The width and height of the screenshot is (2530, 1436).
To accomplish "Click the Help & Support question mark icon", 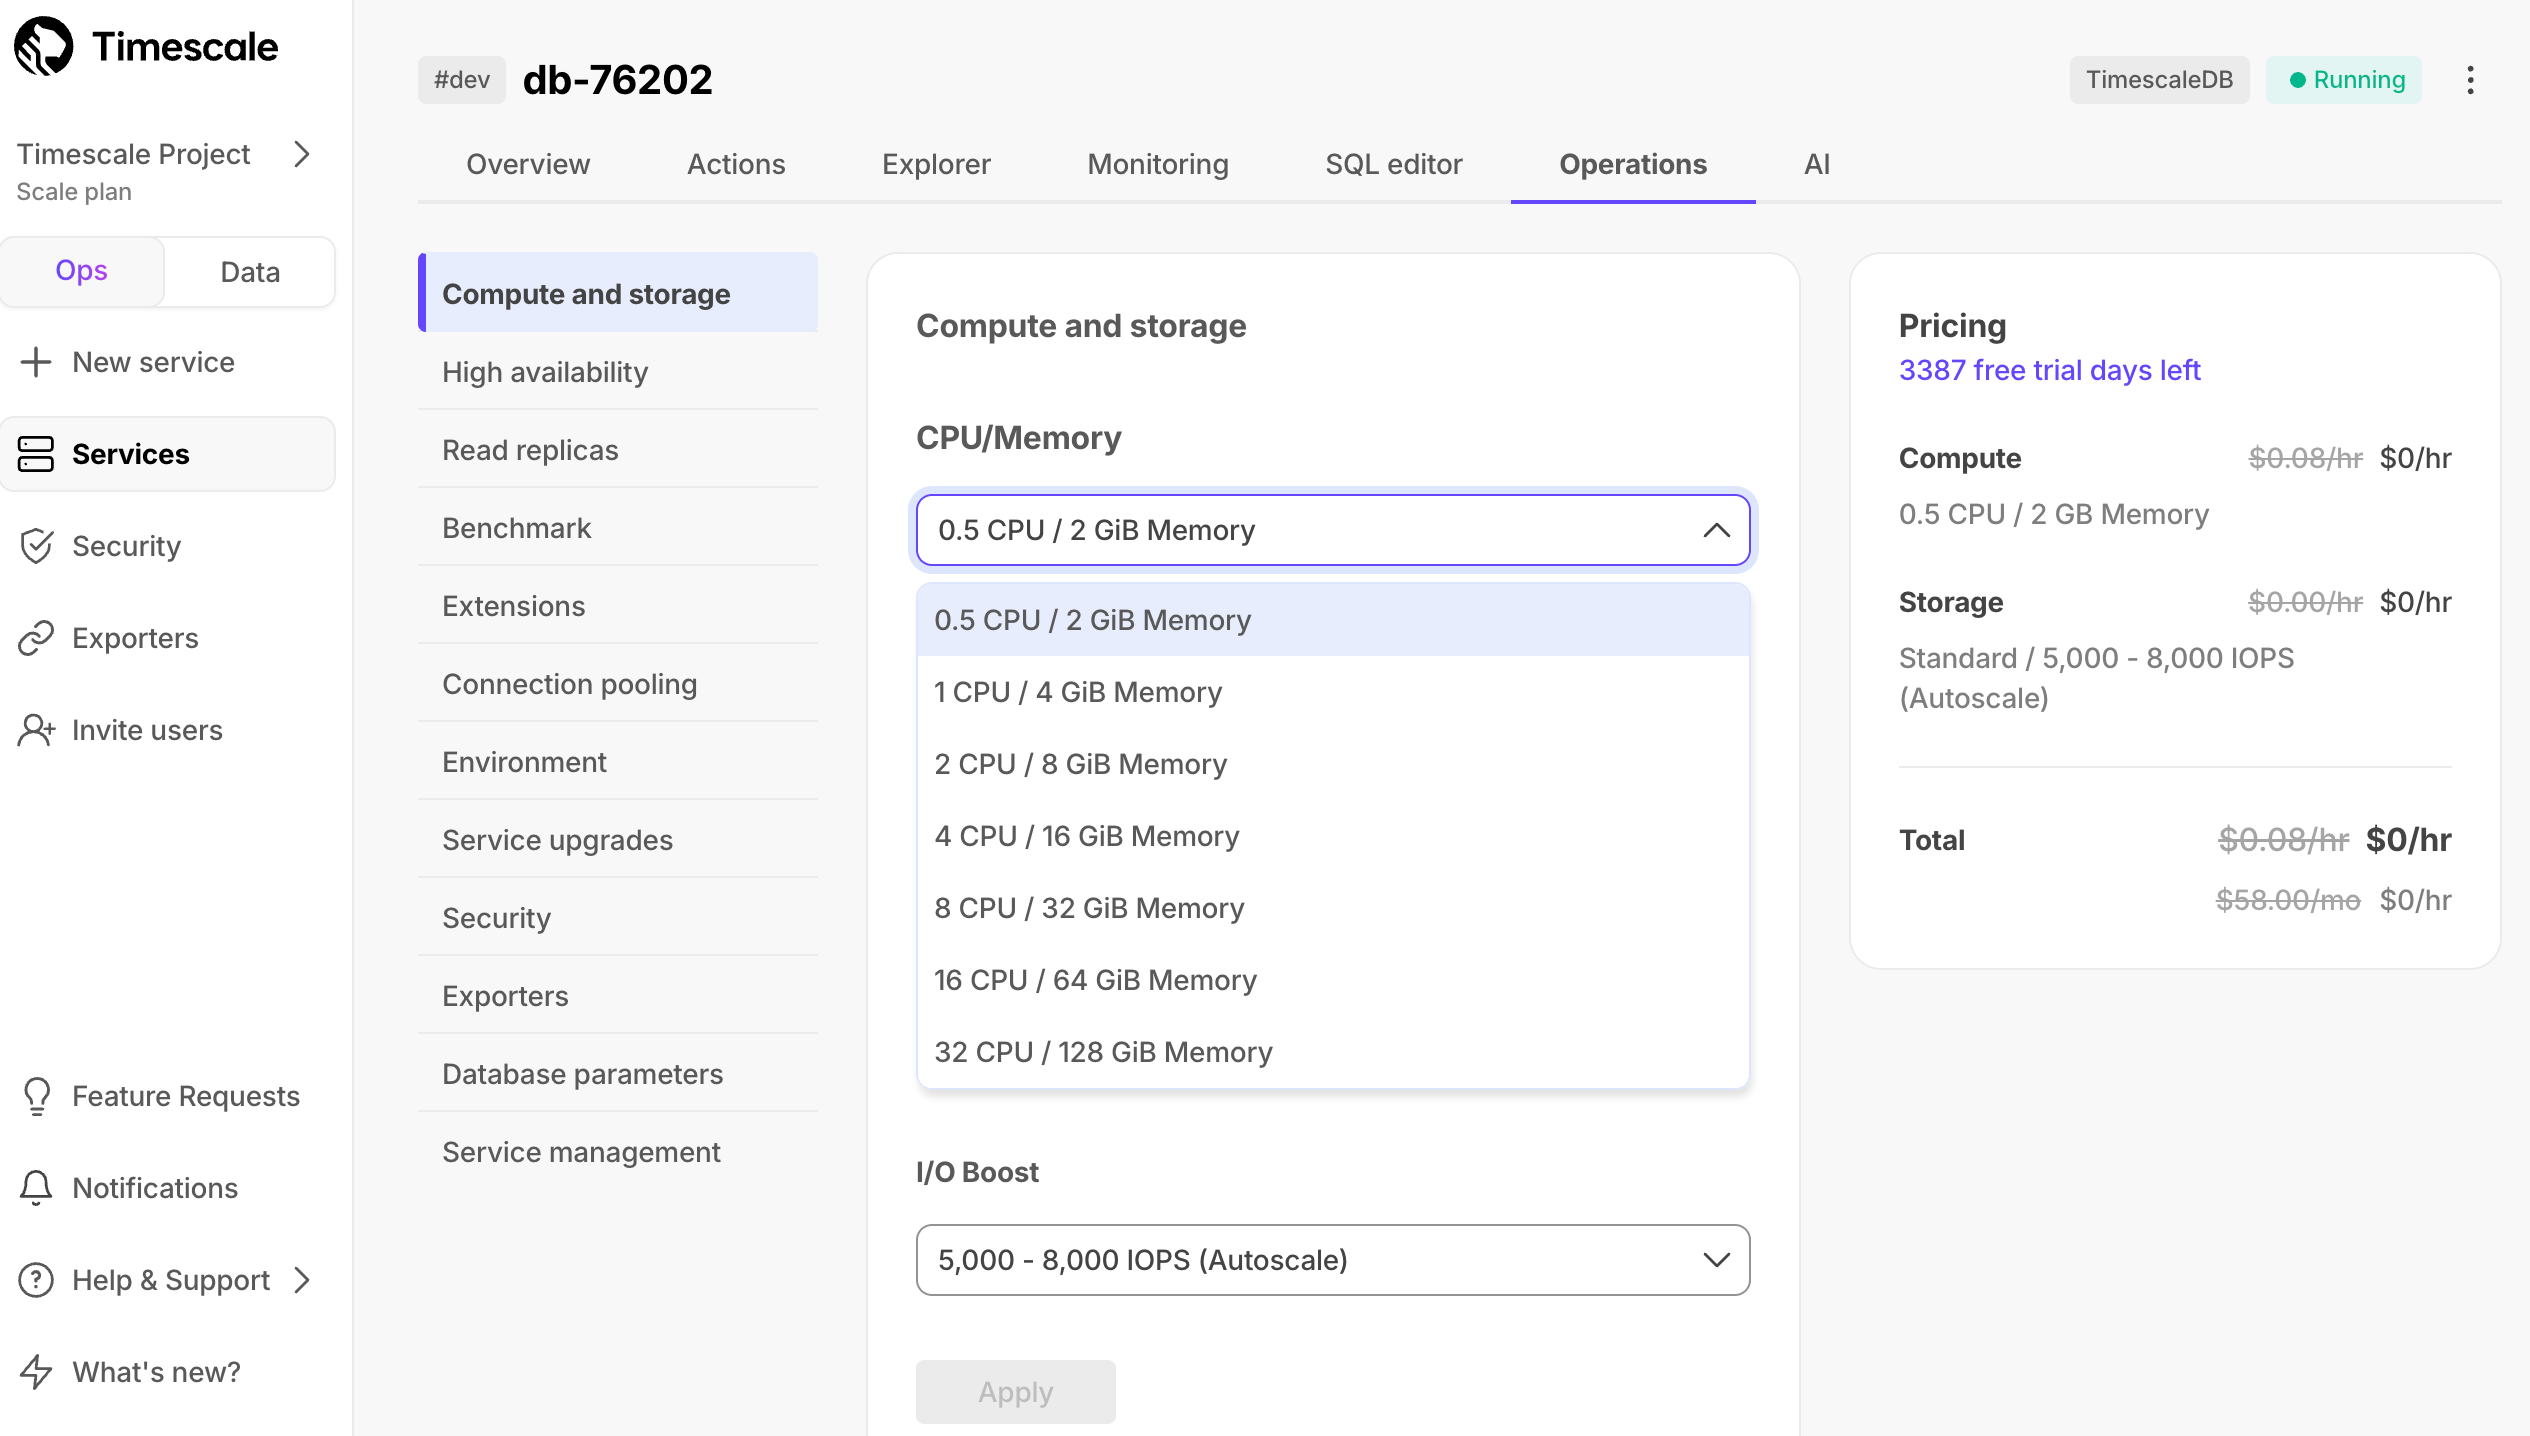I will click(36, 1280).
